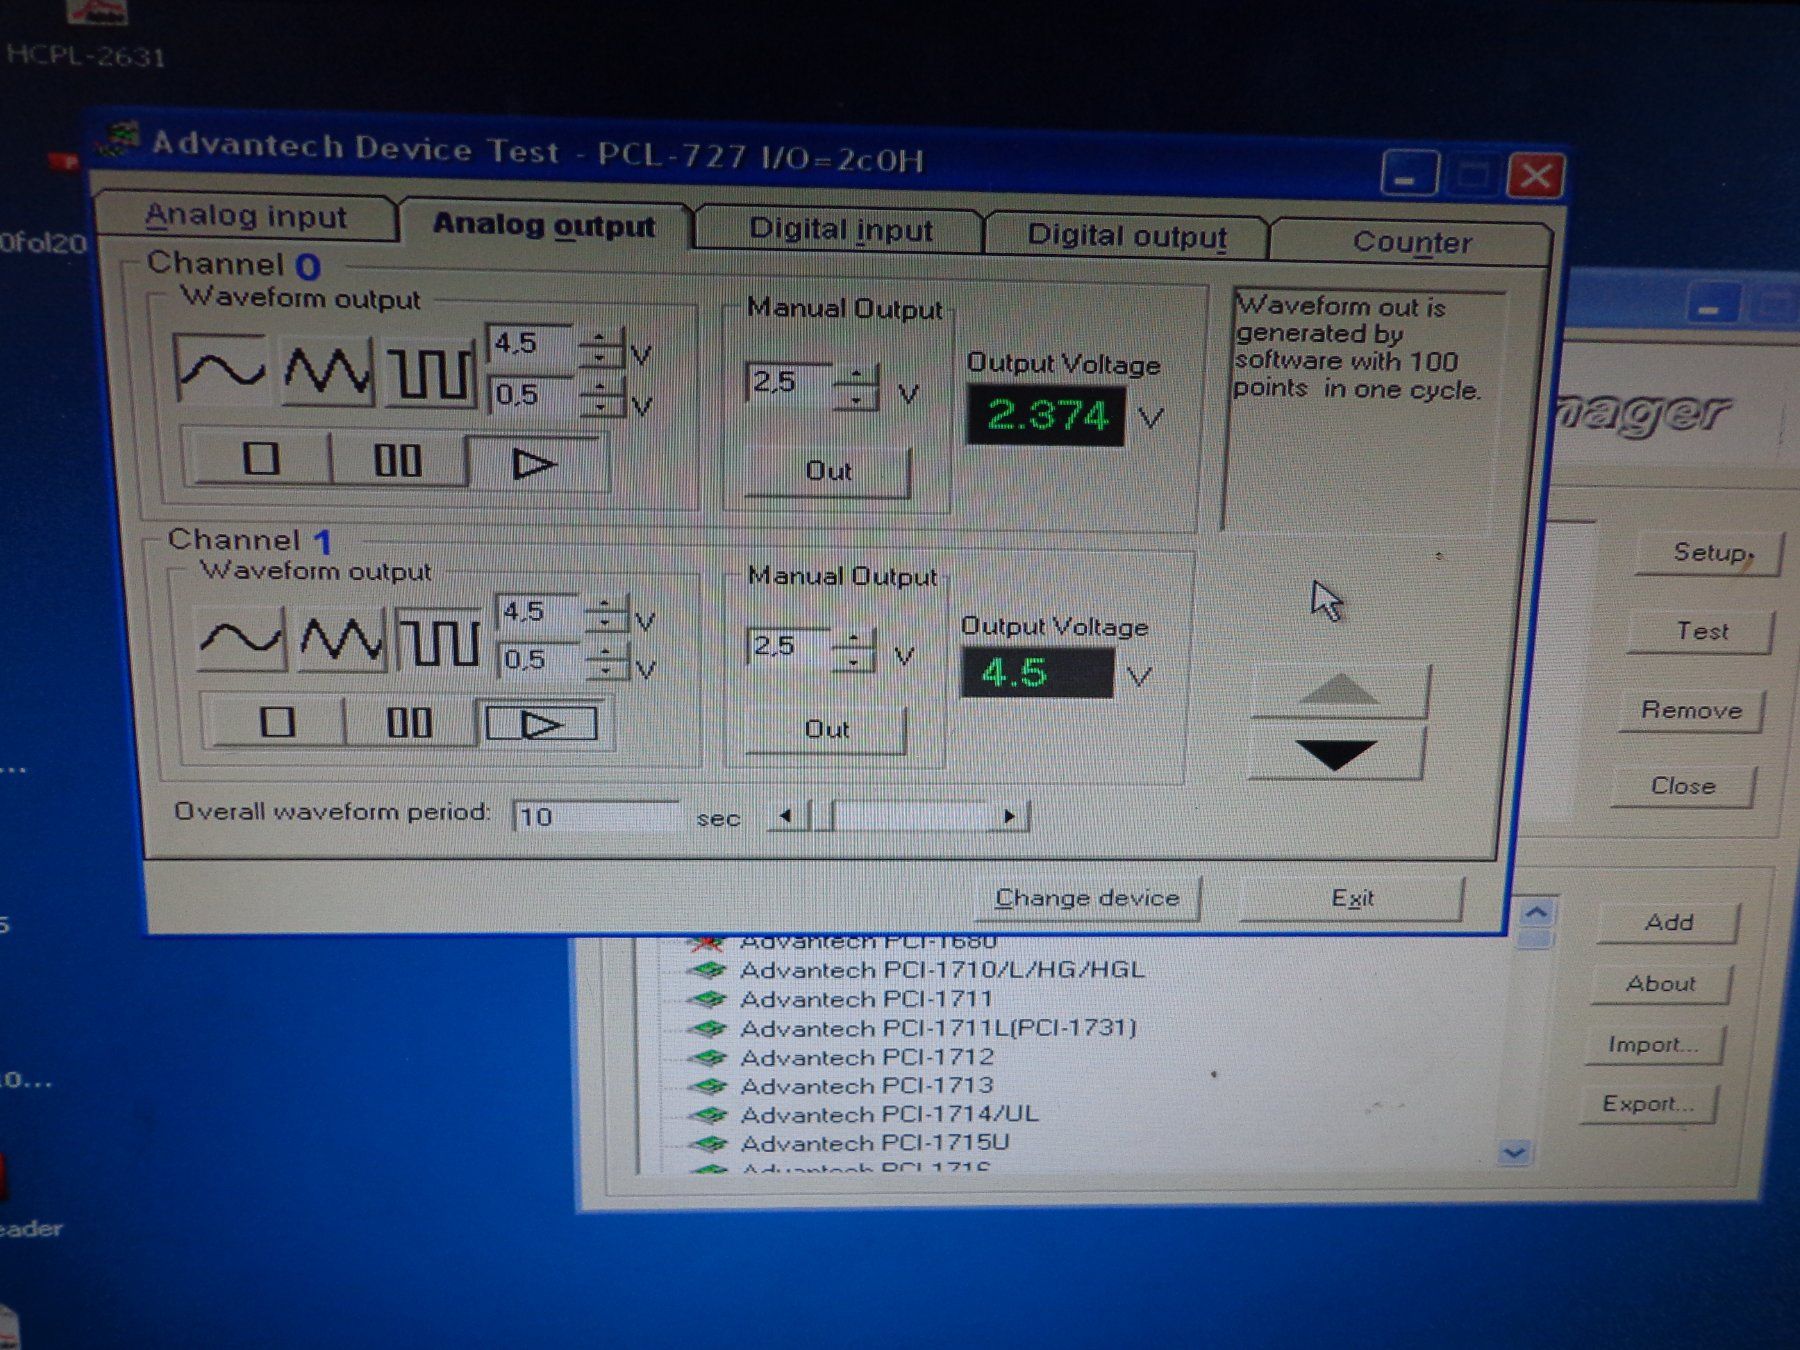Viewport: 1800px width, 1350px height.
Task: Click the waveform period slider thumb
Action: [824, 816]
